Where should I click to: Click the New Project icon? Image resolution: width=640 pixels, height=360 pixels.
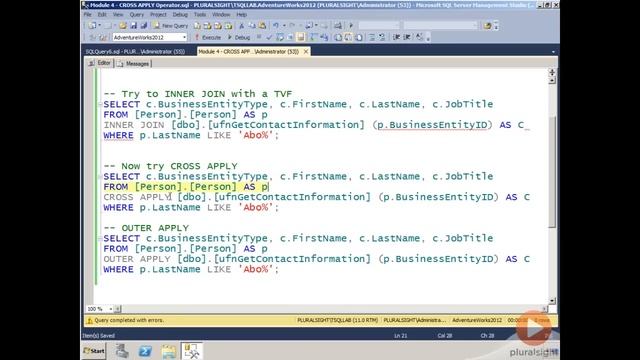(x=93, y=26)
